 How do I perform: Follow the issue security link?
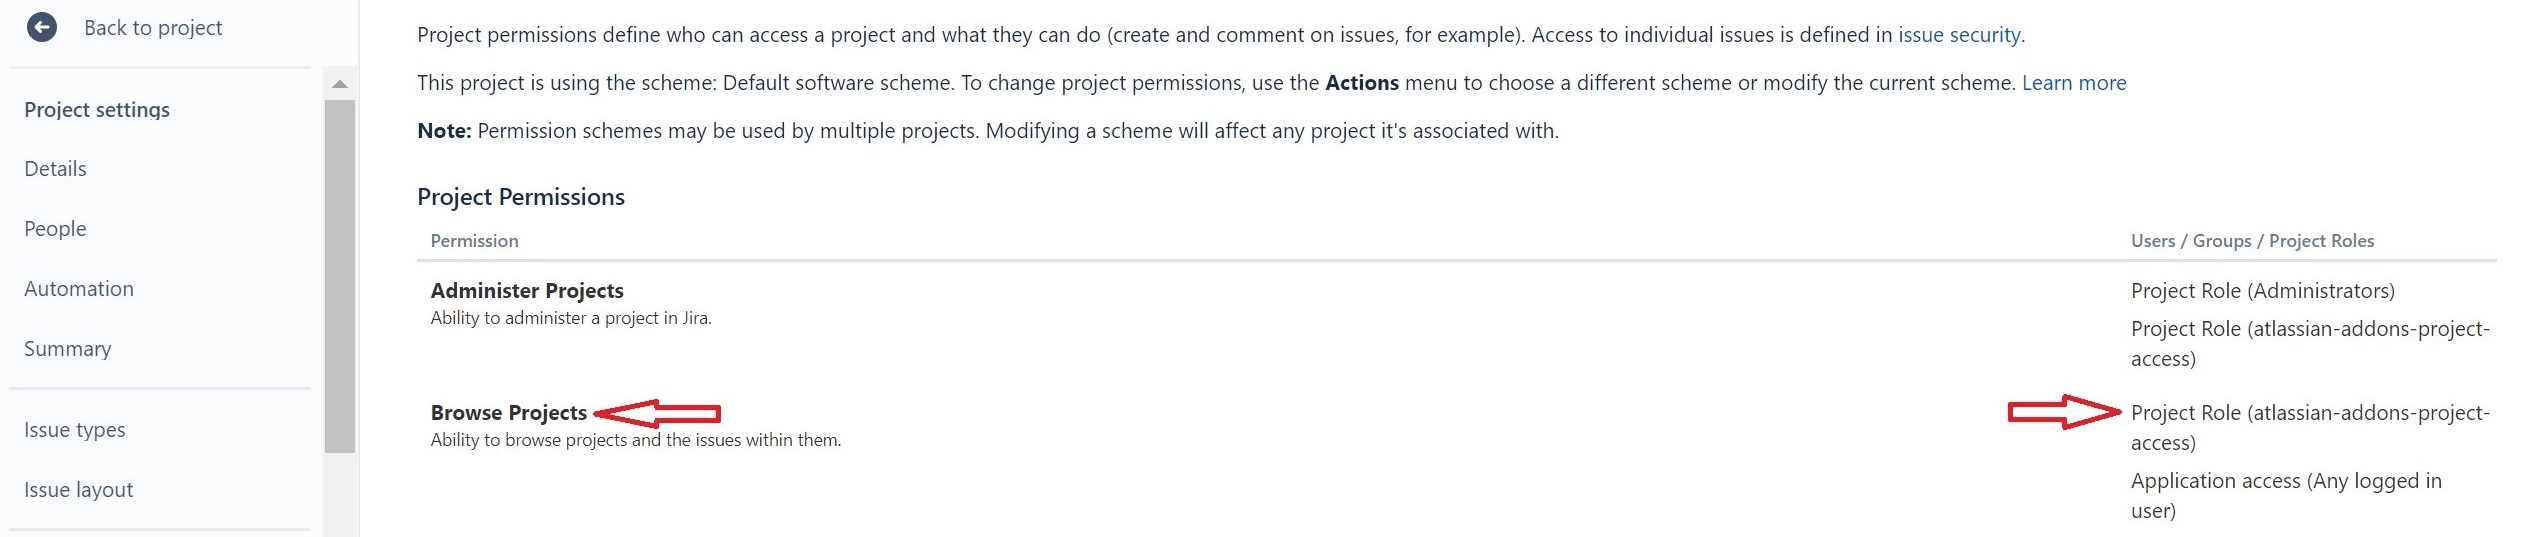1959,35
